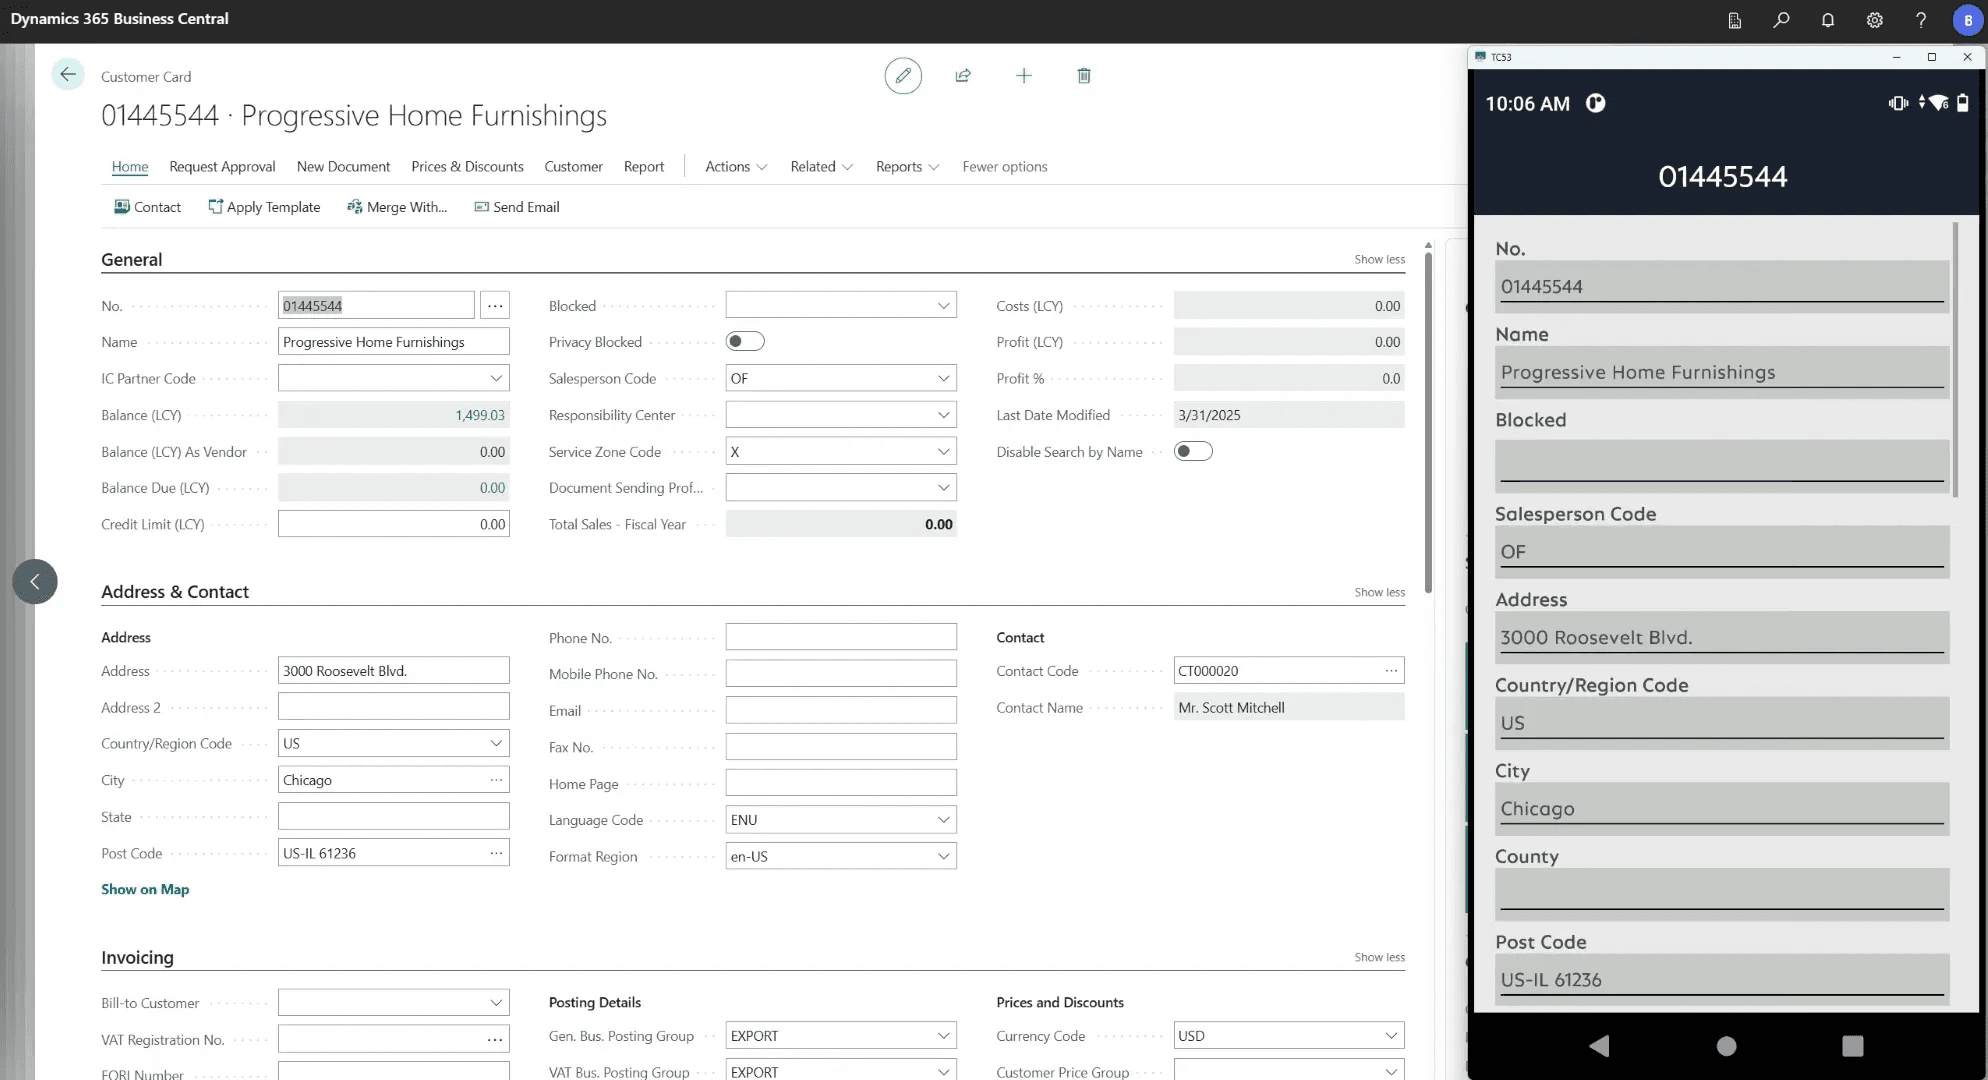Click the pencil edit icon
The image size is (1988, 1080).
[903, 76]
